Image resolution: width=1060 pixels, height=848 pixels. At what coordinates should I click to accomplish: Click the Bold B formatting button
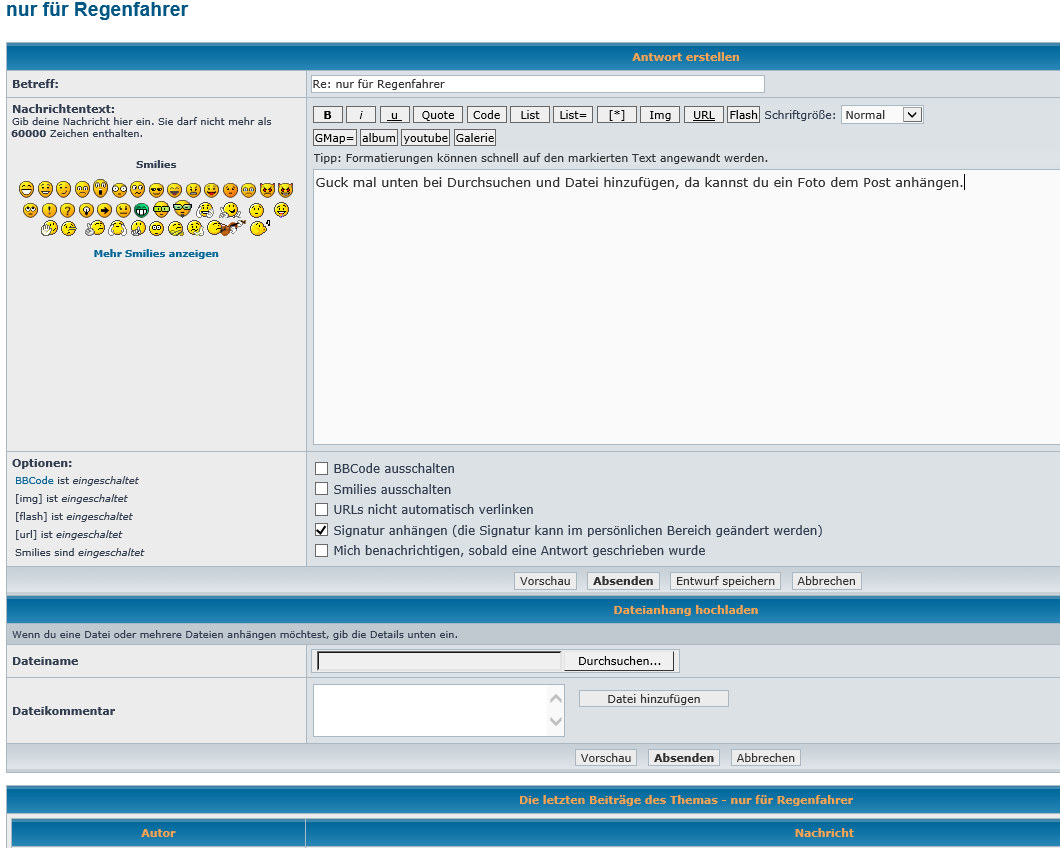pos(327,115)
